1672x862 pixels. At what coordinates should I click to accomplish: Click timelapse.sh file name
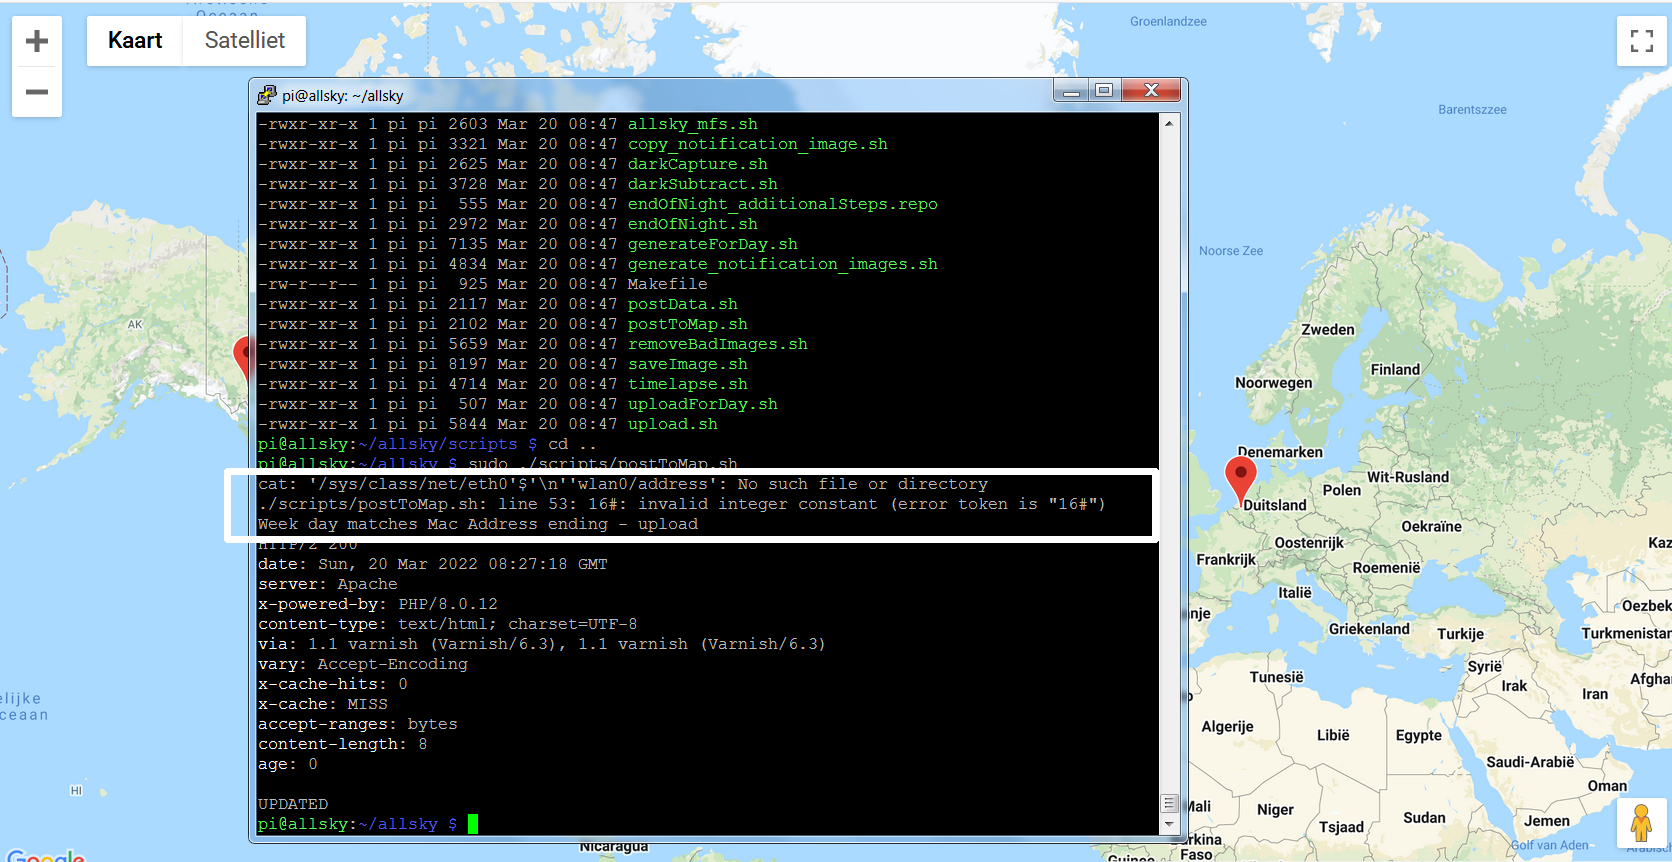(x=688, y=384)
